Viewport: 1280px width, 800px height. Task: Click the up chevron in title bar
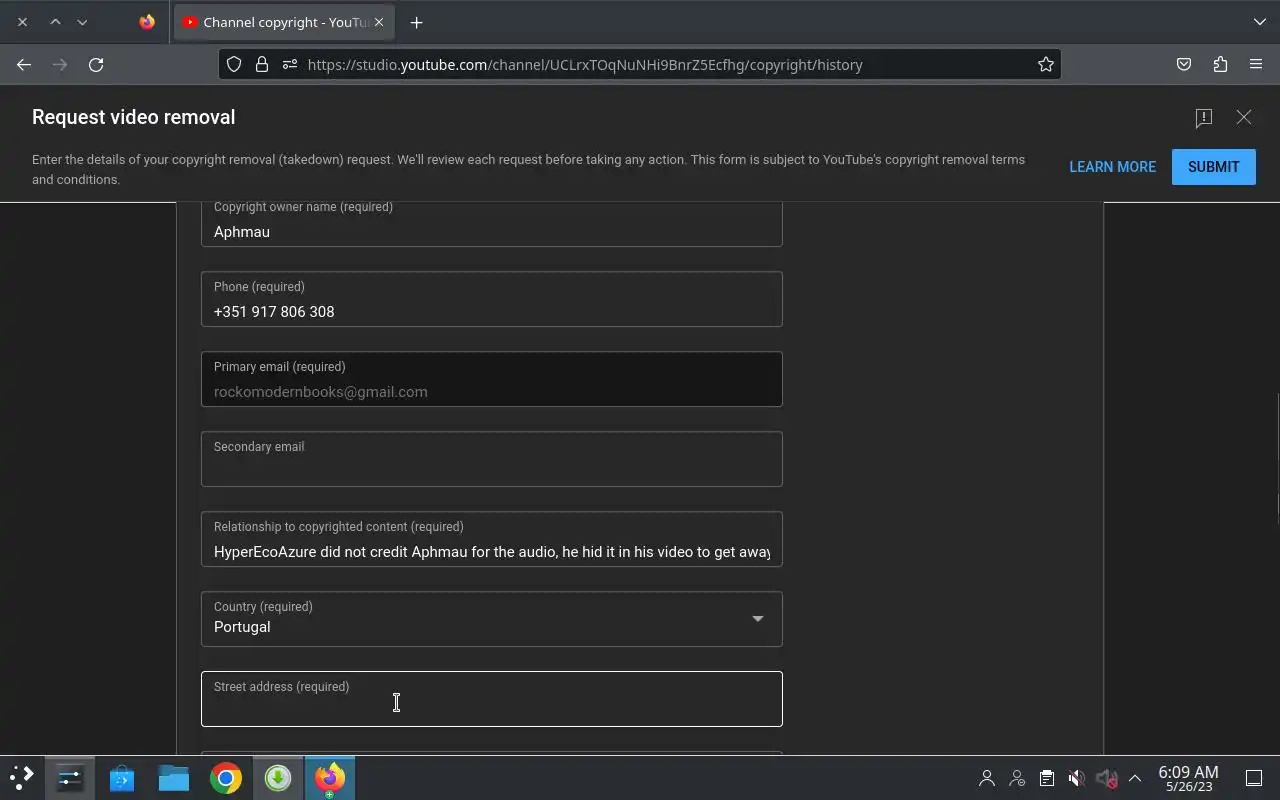[55, 22]
